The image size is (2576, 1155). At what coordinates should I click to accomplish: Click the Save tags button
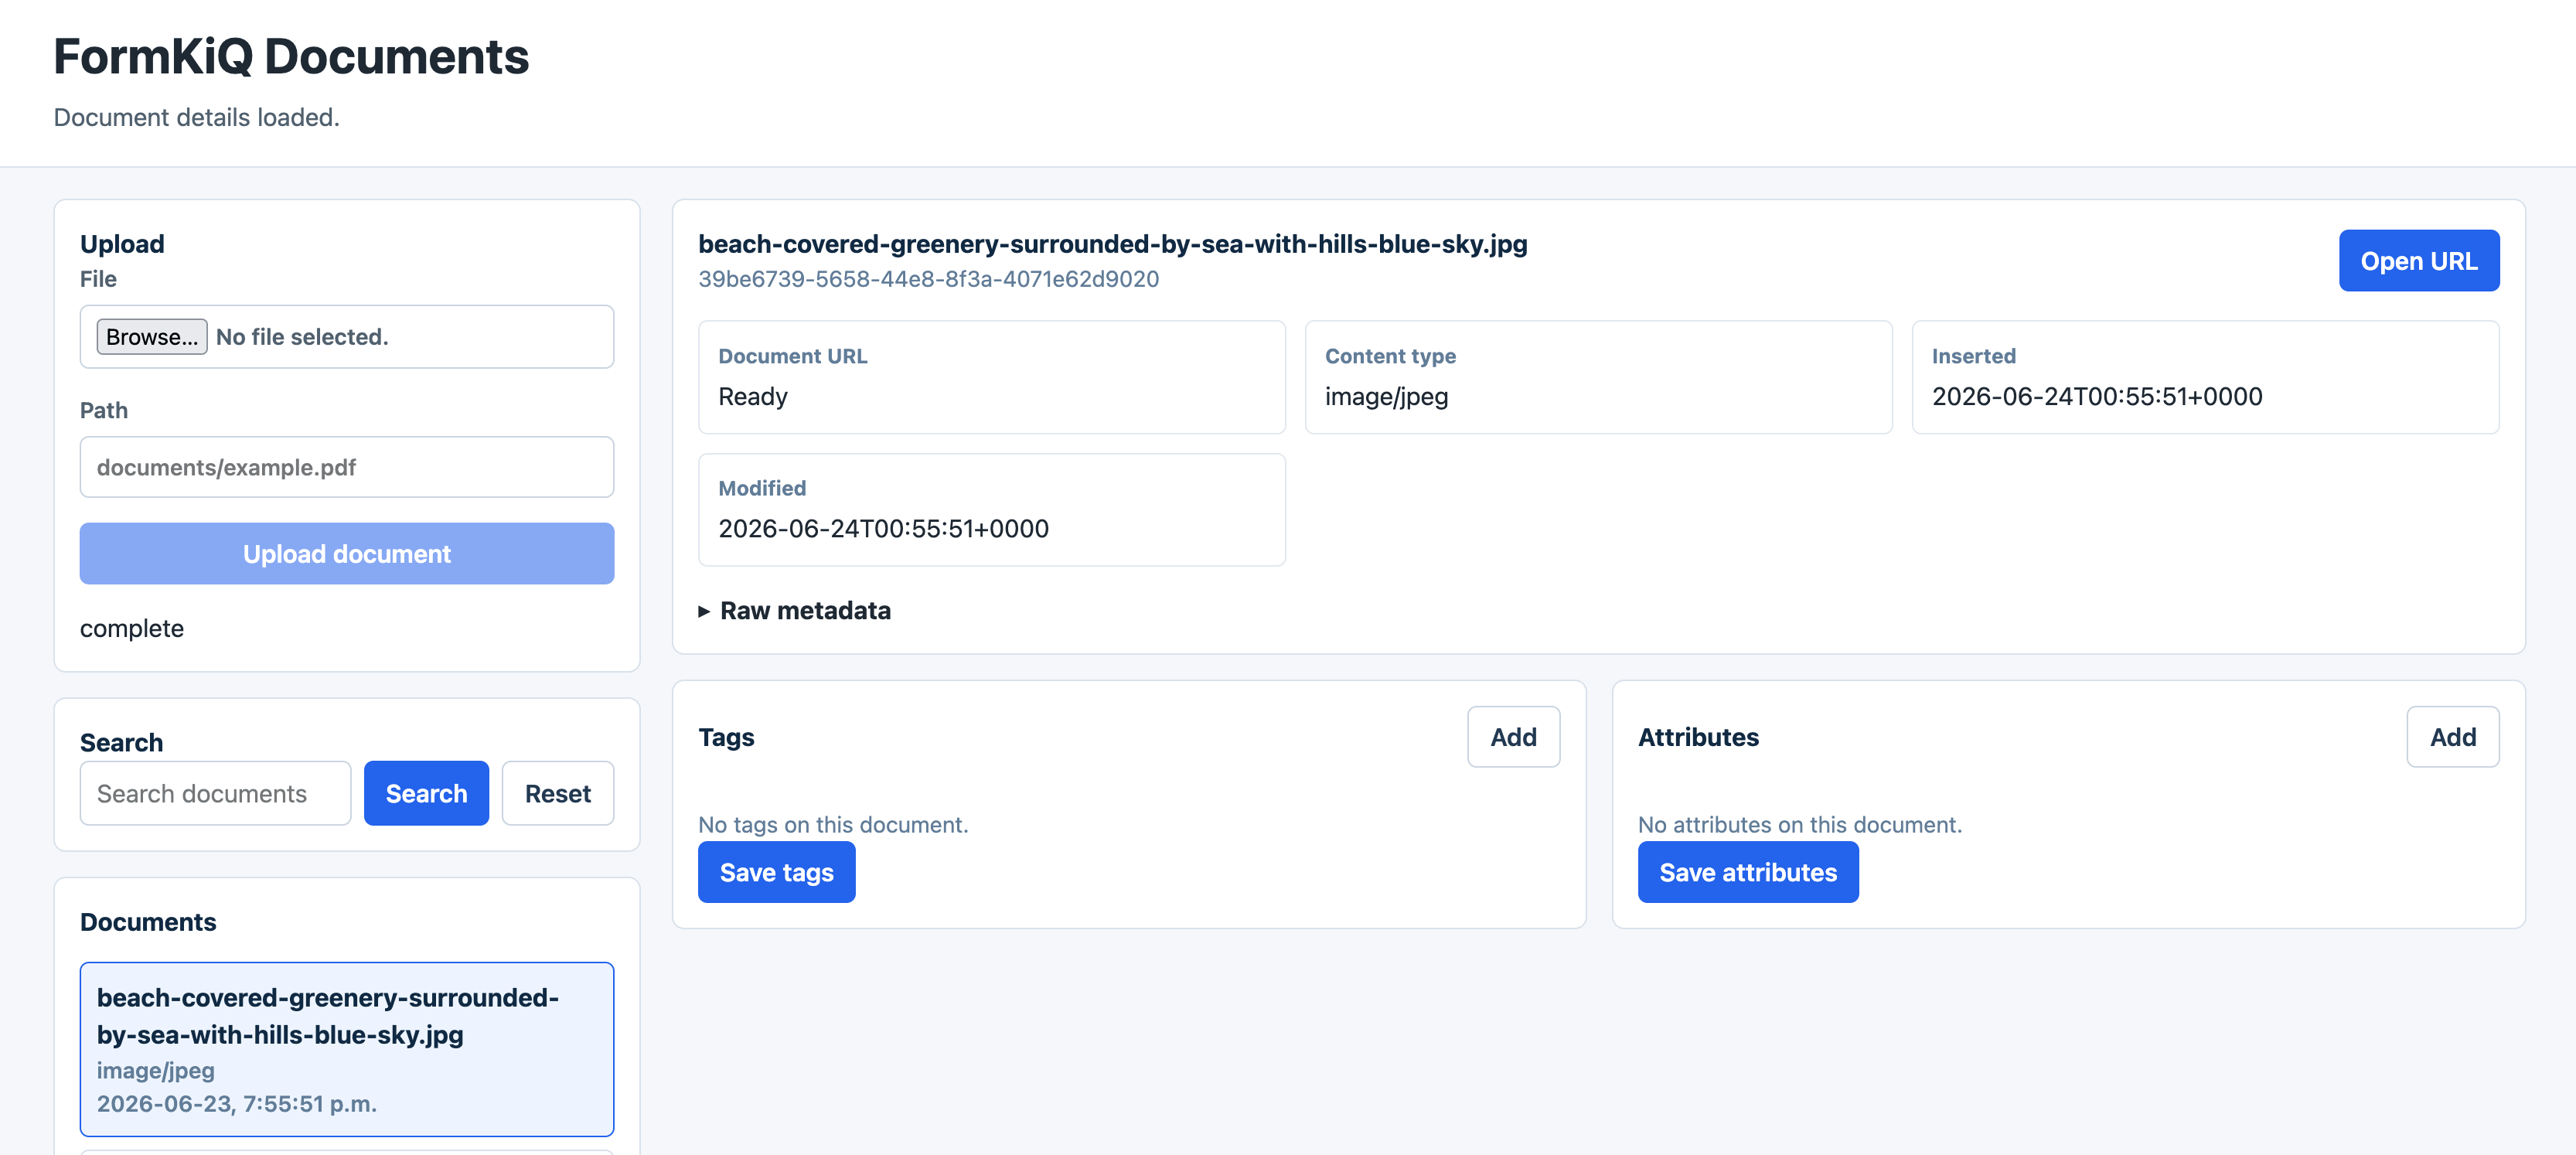click(776, 872)
